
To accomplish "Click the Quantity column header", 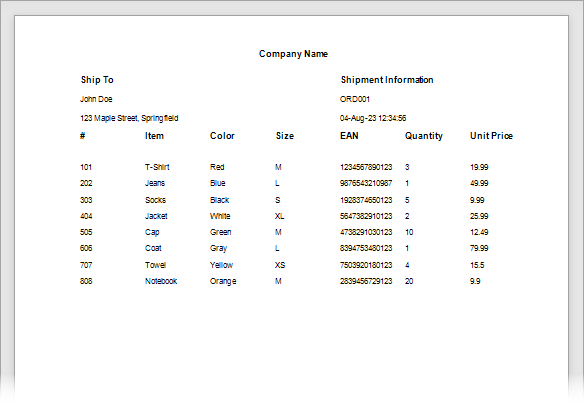I will [424, 136].
